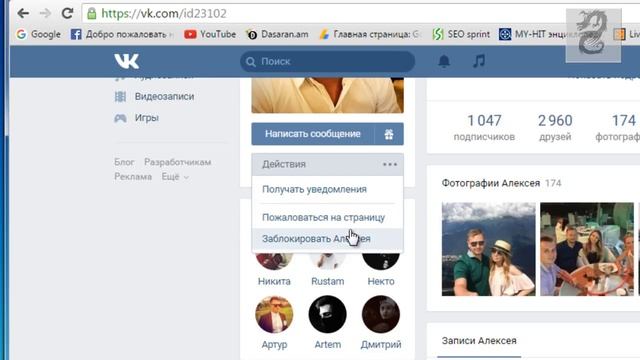Click the three-dots icon in 'Действия'
Image resolution: width=640 pixels, height=360 pixels.
pyautogui.click(x=390, y=164)
